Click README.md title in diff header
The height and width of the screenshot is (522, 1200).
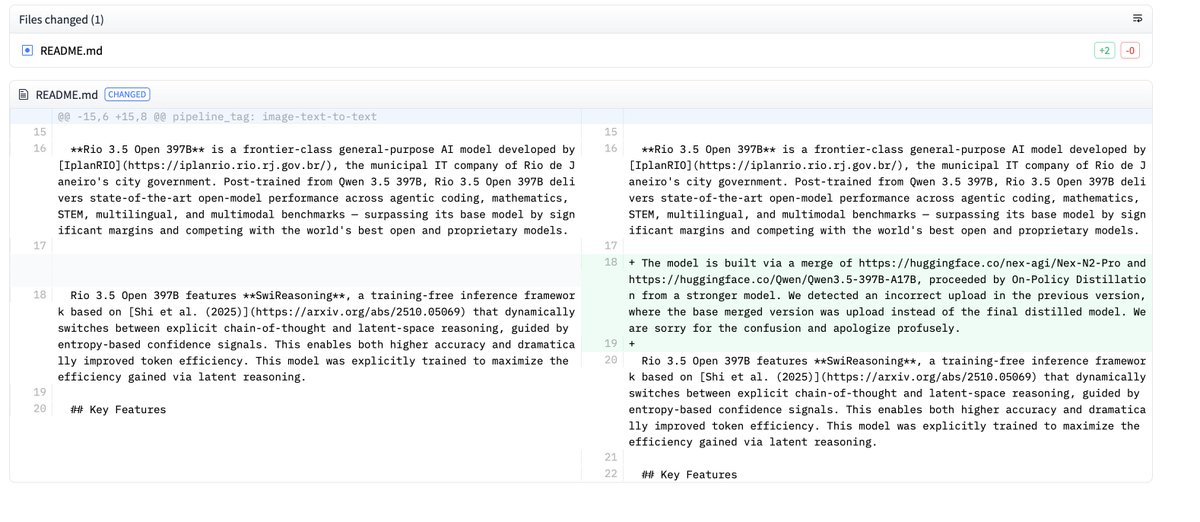[x=67, y=95]
